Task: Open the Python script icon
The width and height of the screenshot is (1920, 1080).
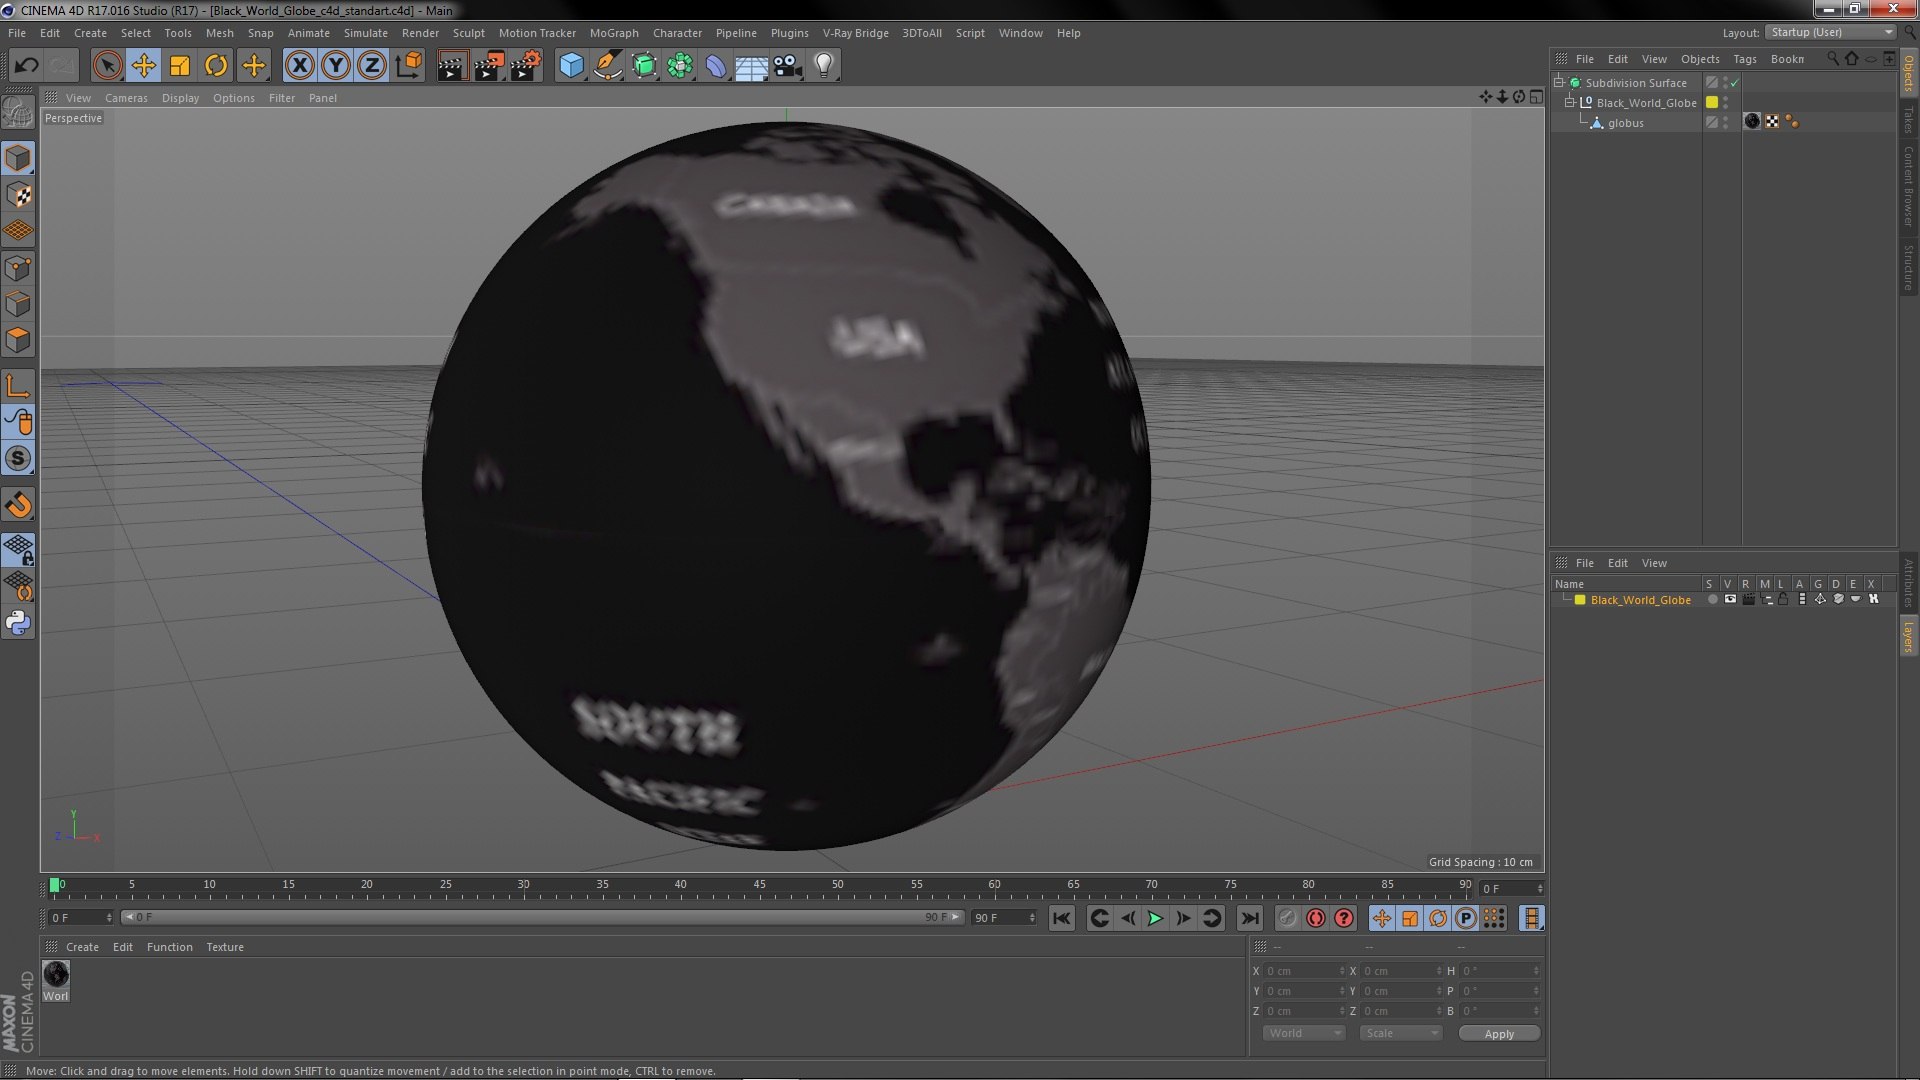Action: pos(18,623)
